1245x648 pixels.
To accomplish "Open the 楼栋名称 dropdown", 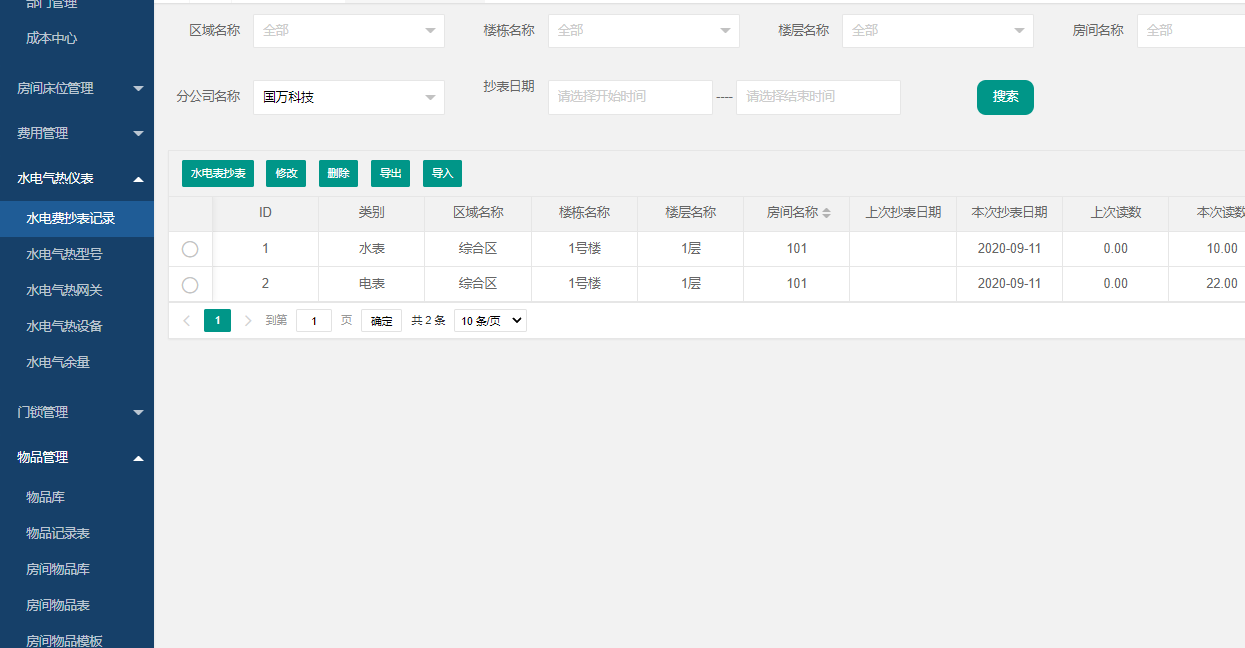I will point(643,31).
